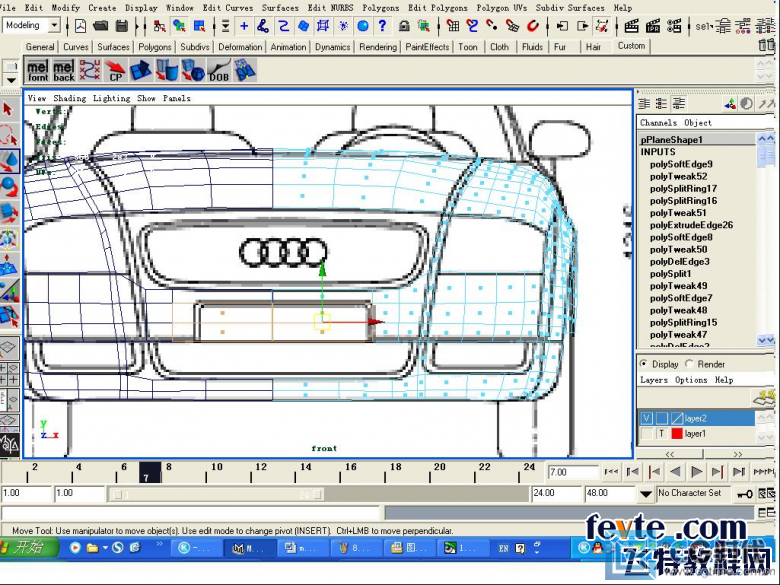Toggle visibility V box of layer2
The height and width of the screenshot is (585, 780).
coord(646,418)
